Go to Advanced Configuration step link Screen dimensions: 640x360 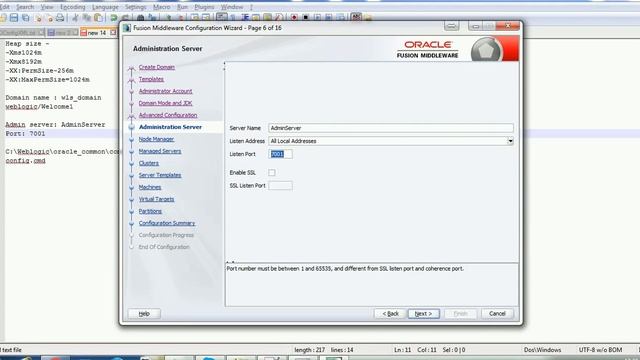pyautogui.click(x=168, y=115)
